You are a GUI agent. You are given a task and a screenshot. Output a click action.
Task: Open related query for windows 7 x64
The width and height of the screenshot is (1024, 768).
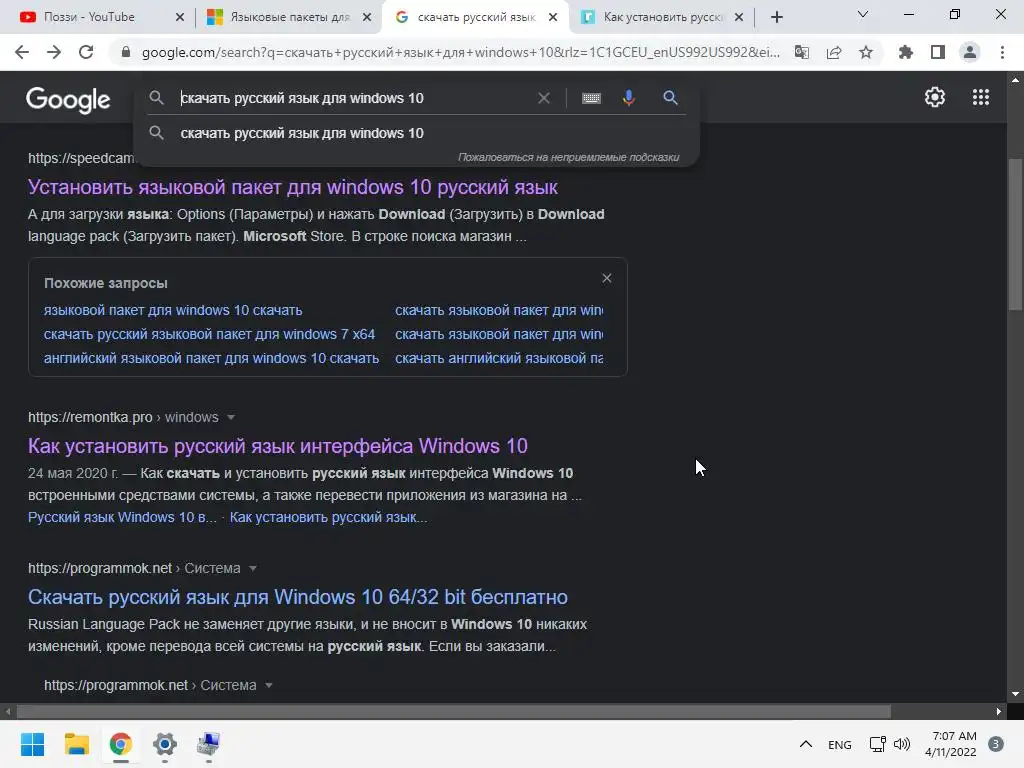(x=209, y=334)
